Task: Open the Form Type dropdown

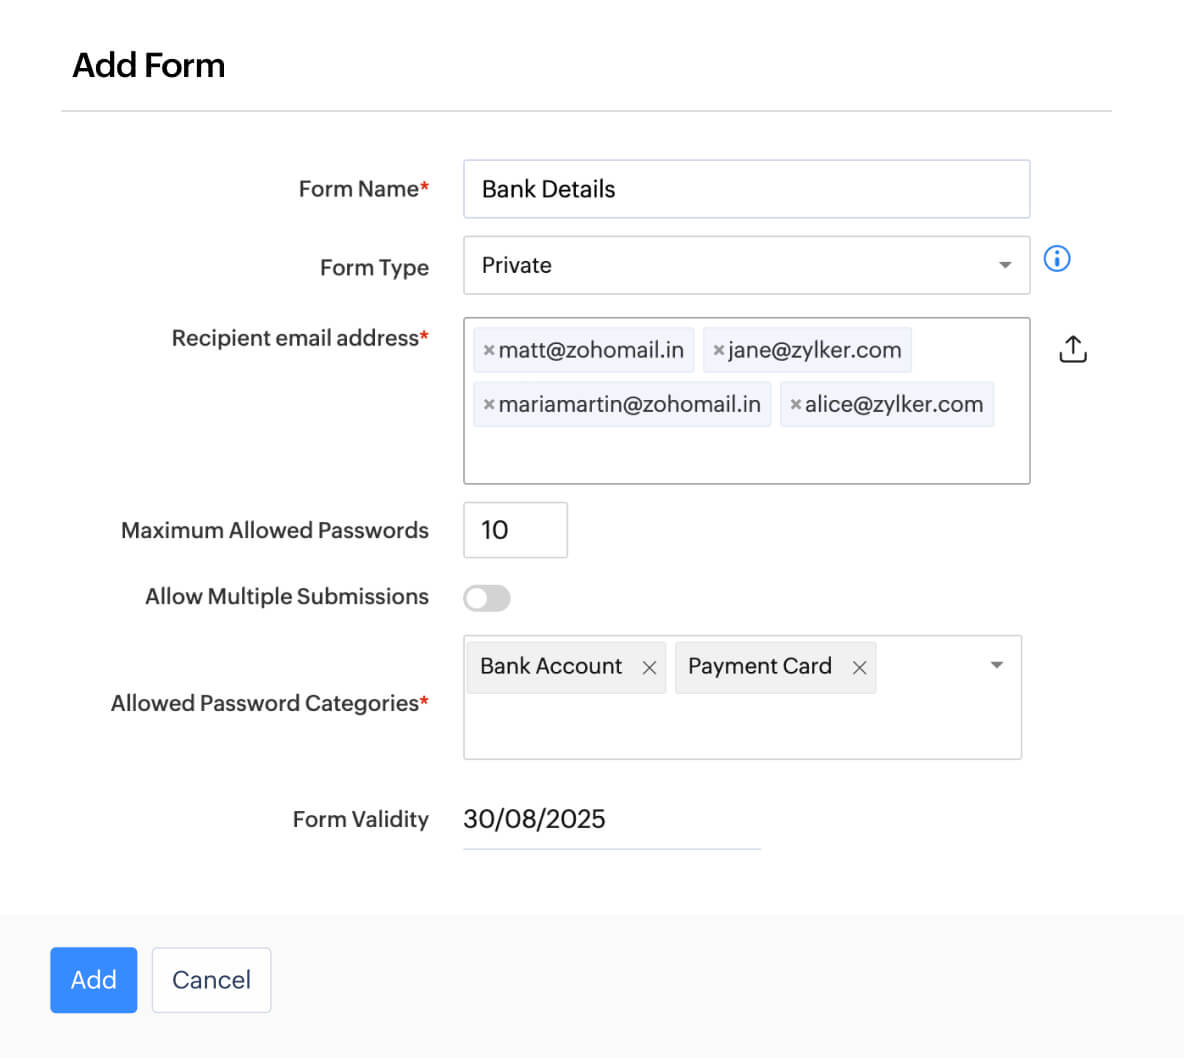Action: tap(1005, 265)
